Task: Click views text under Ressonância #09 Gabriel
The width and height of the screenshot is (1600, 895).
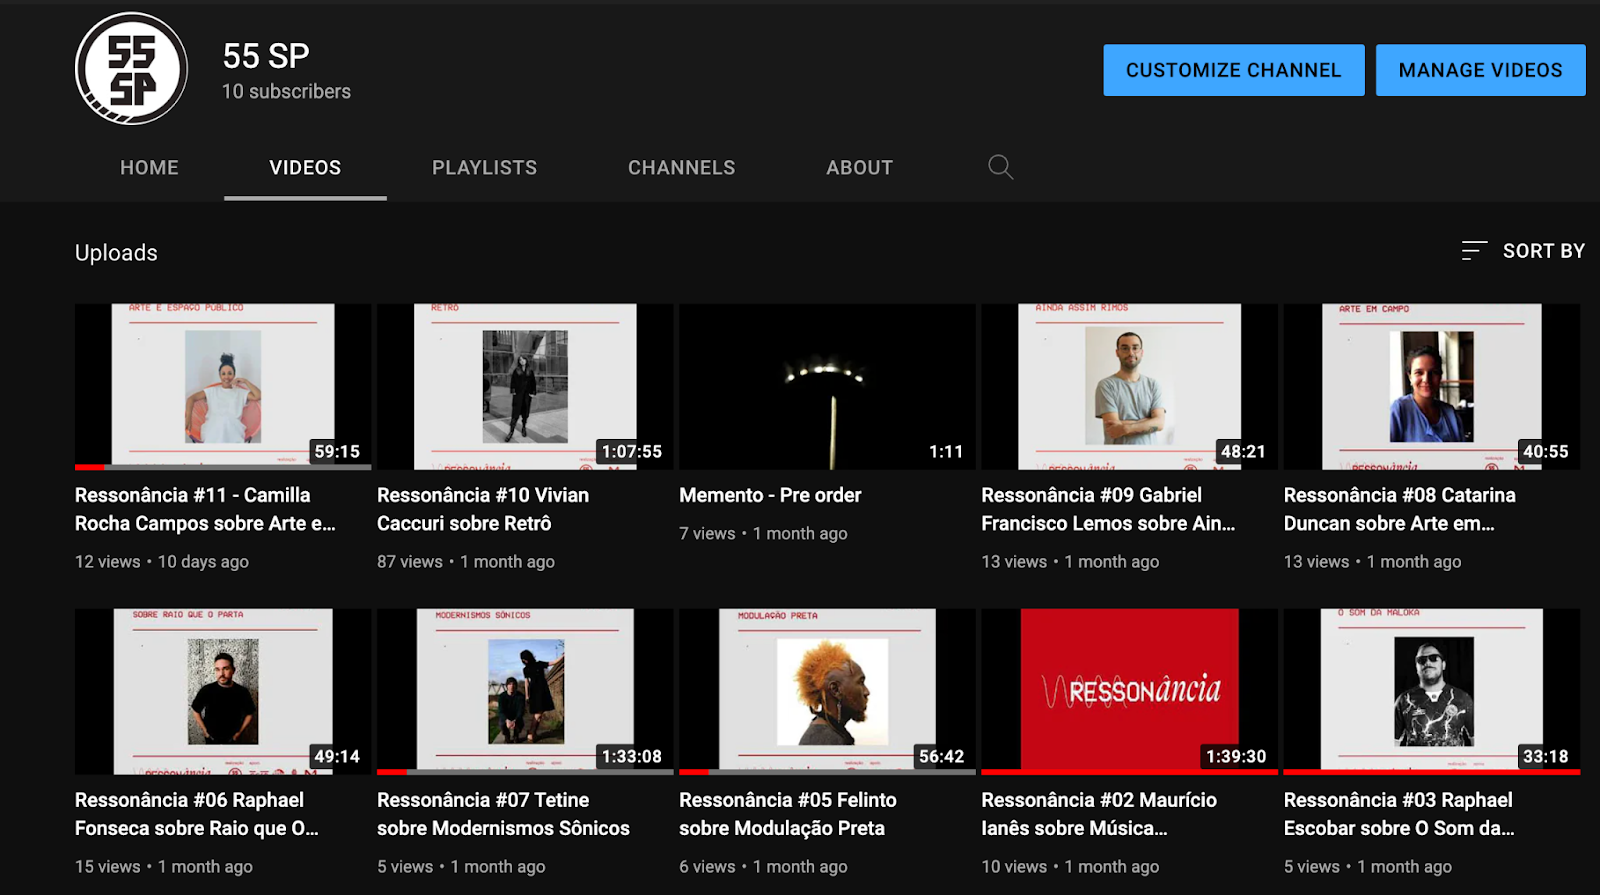Action: (1070, 562)
